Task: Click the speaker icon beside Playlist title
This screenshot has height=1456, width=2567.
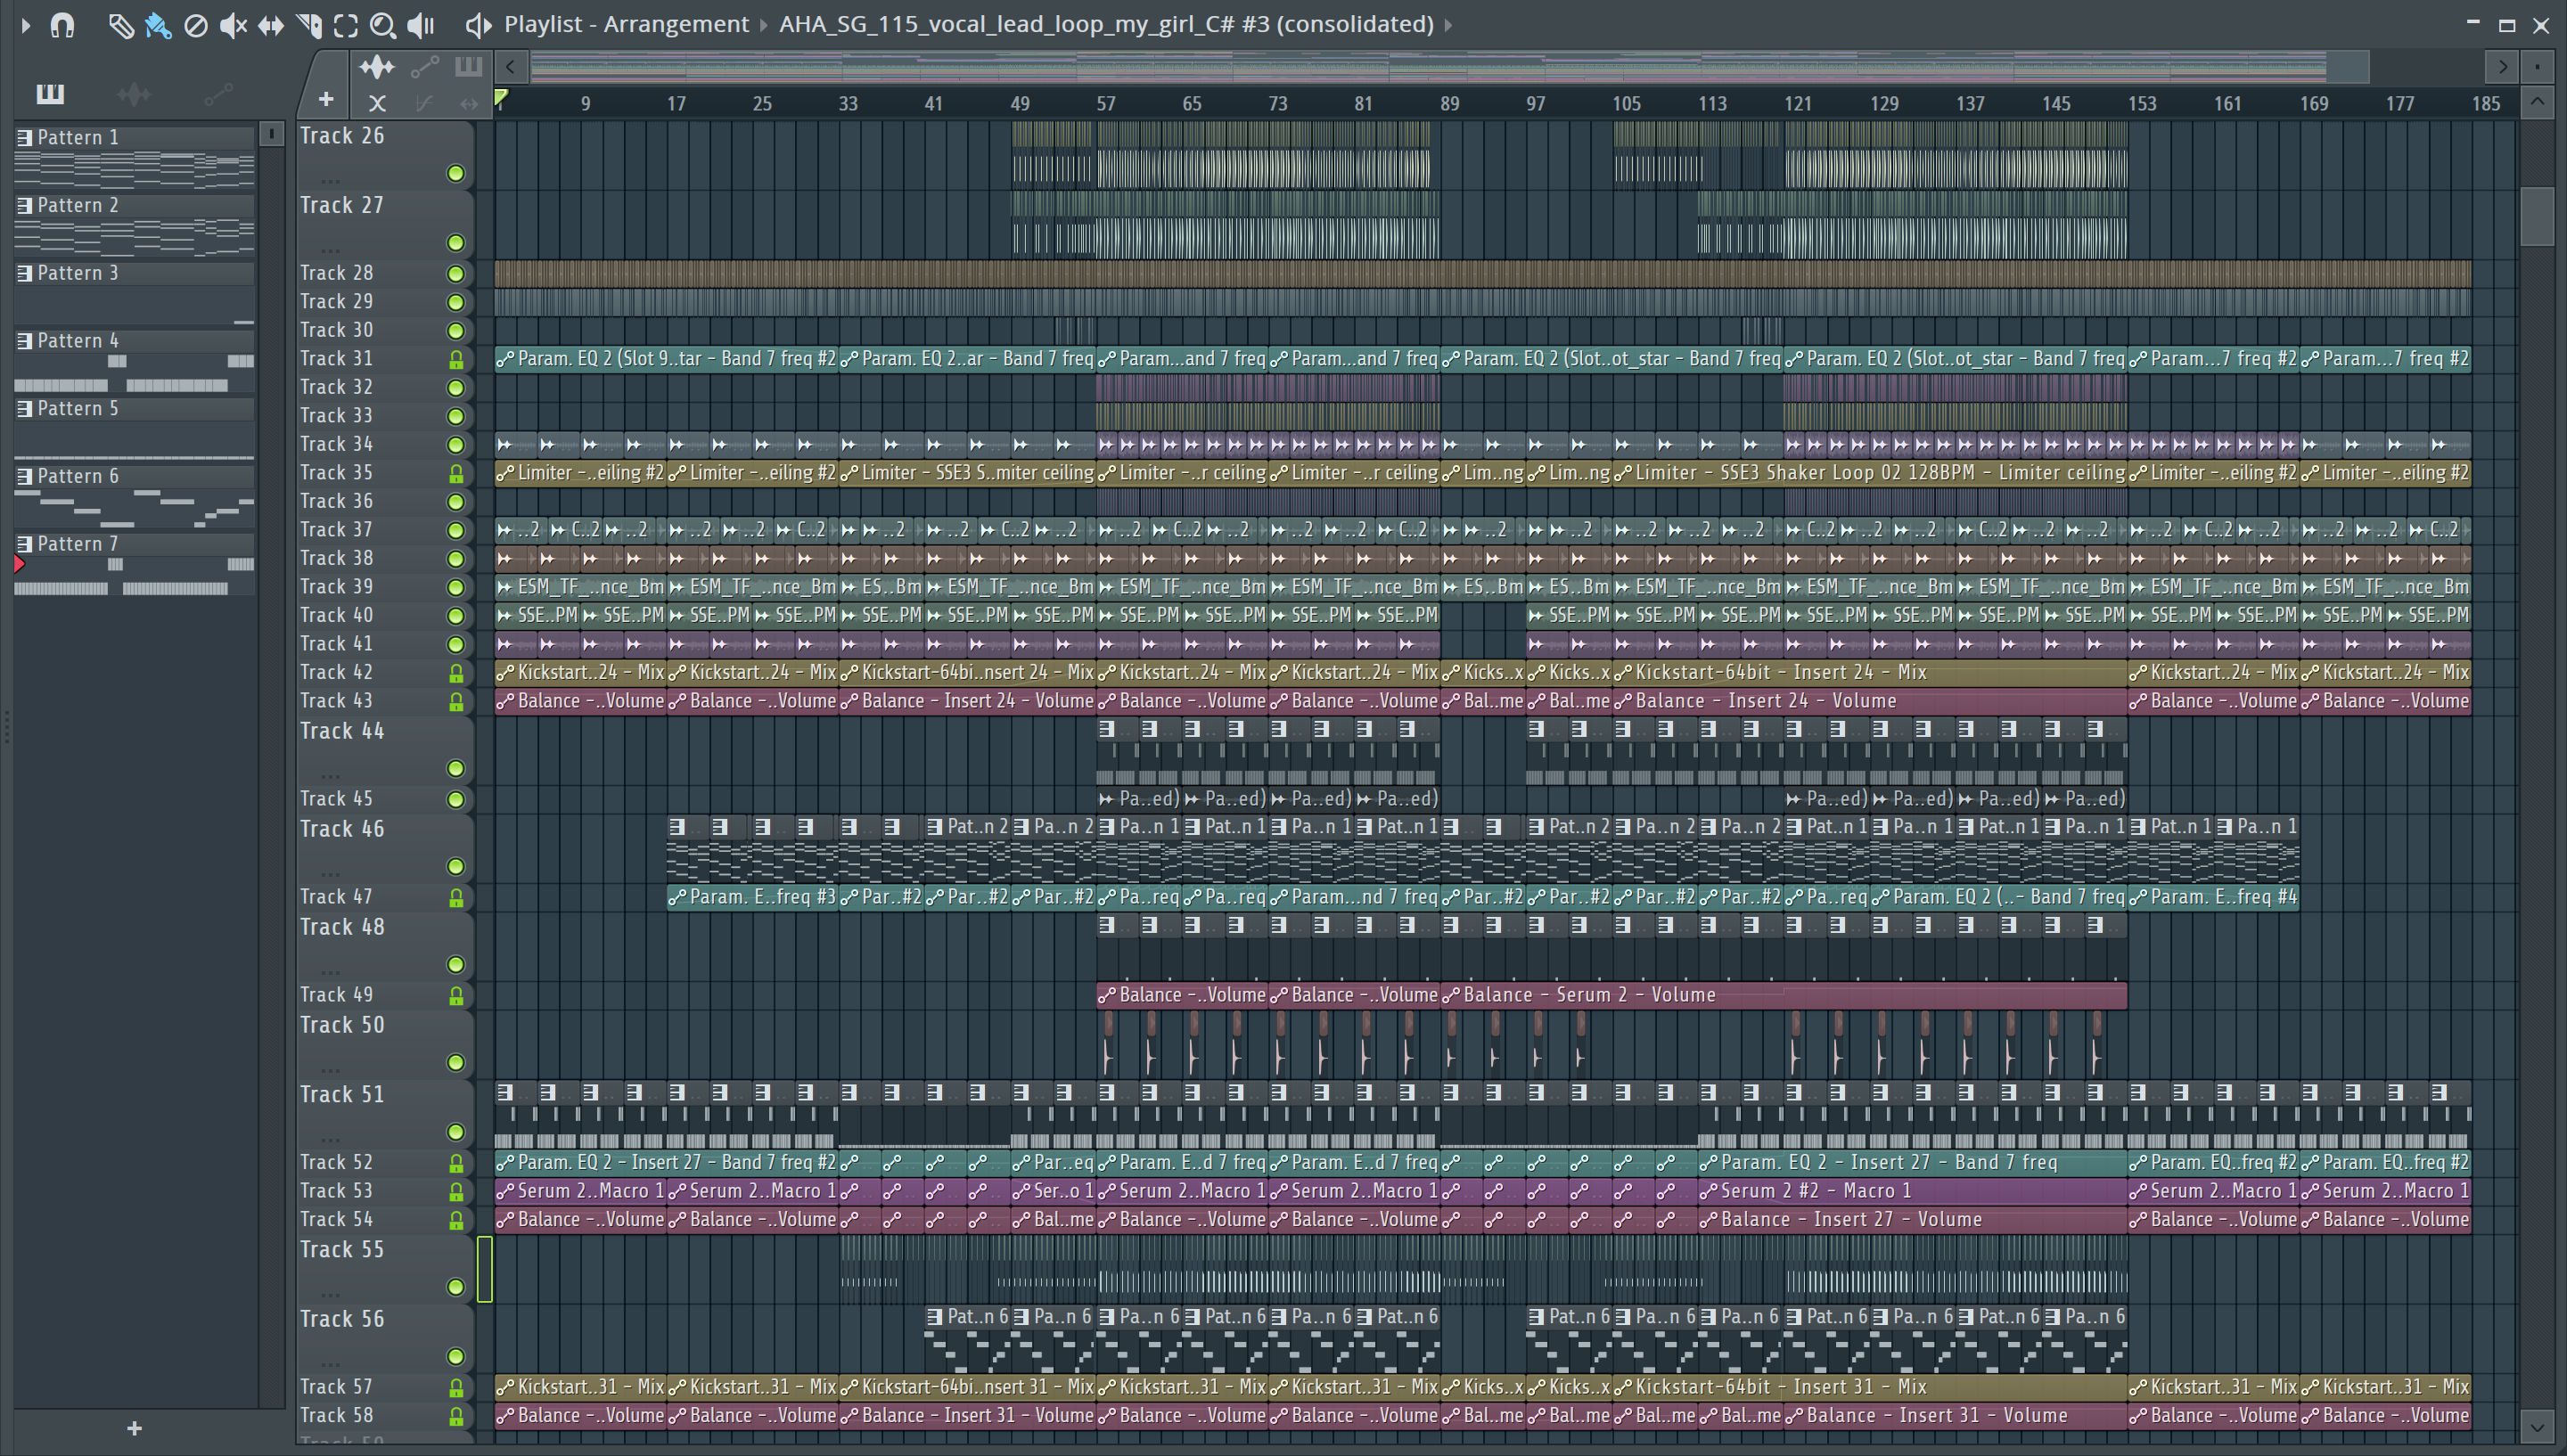Action: [x=478, y=25]
